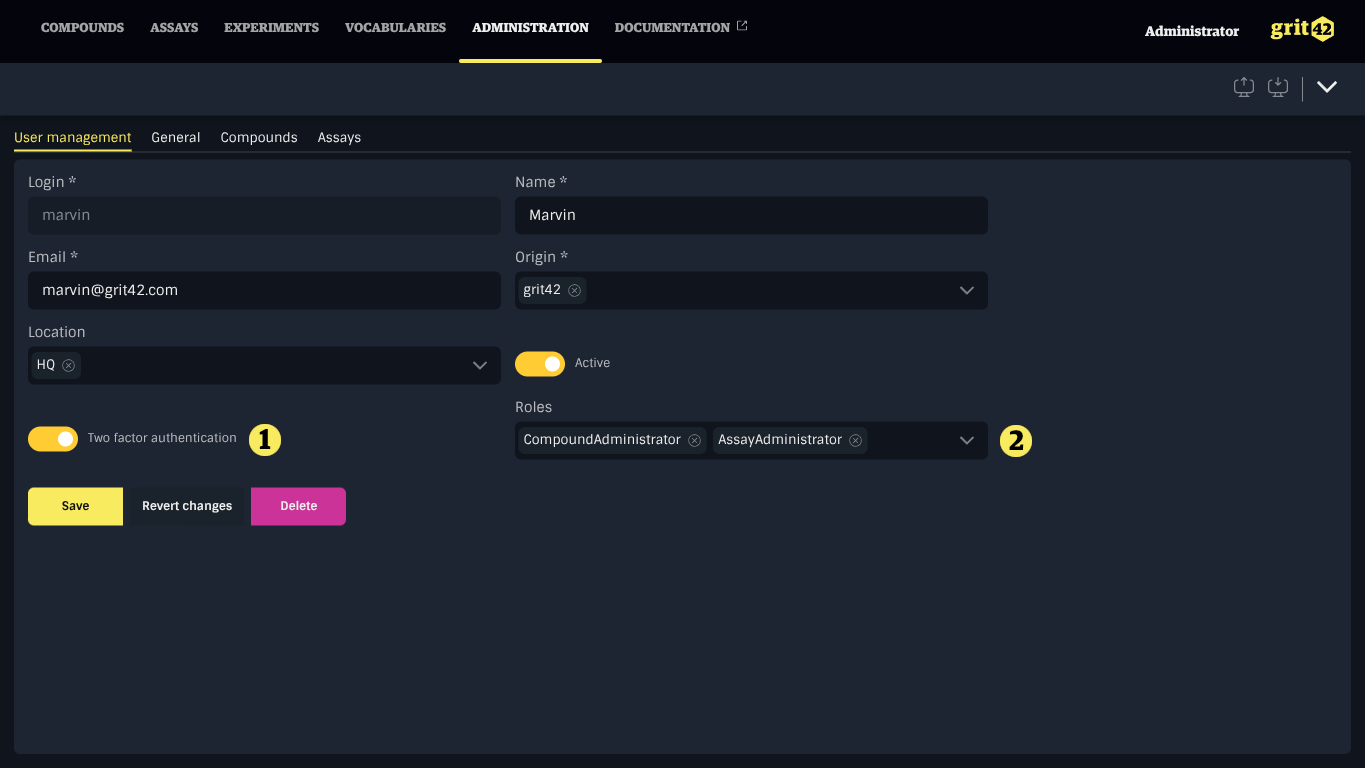The image size is (1365, 768).
Task: Click the AssayAdministrator role tag text
Action: [780, 440]
